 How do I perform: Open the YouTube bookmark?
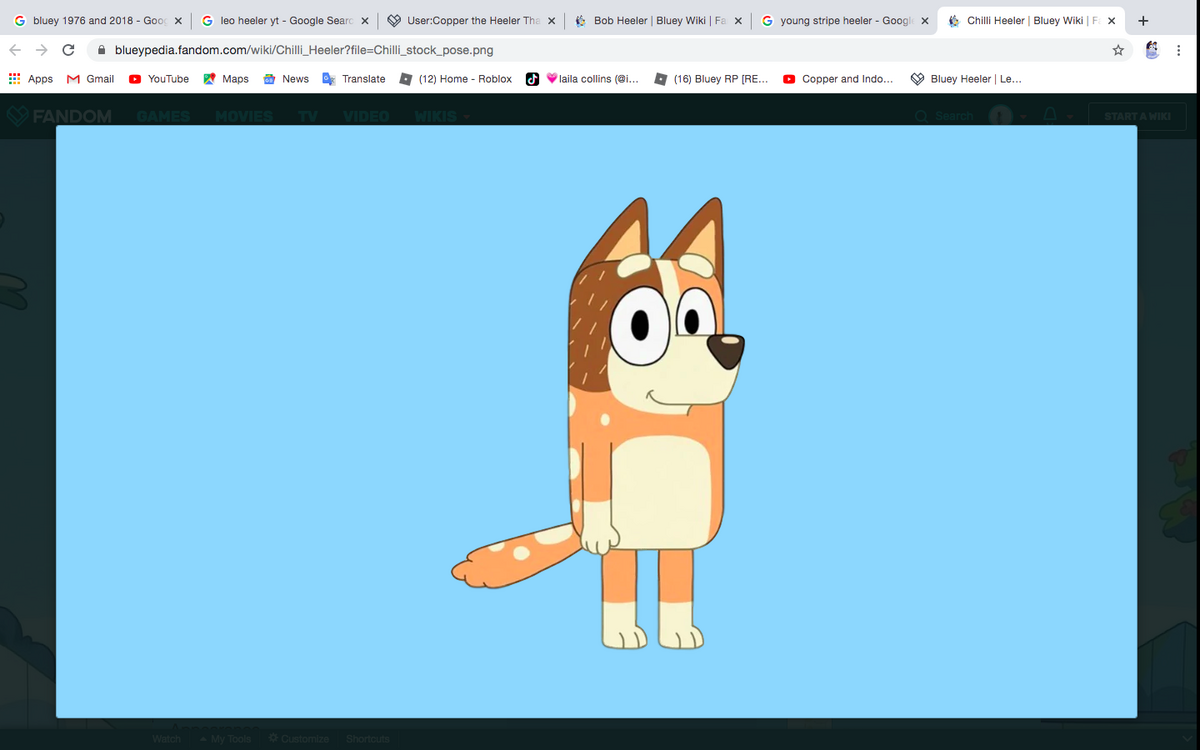tap(158, 79)
